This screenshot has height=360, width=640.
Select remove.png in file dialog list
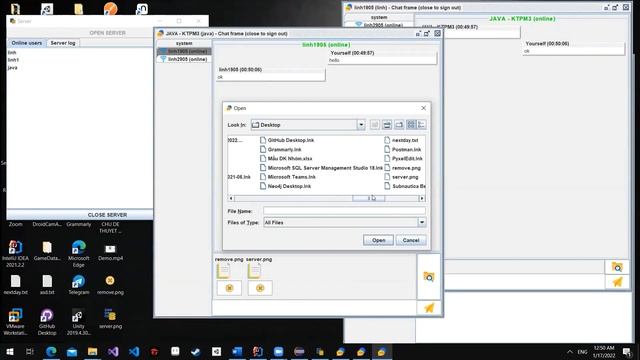tap(402, 168)
